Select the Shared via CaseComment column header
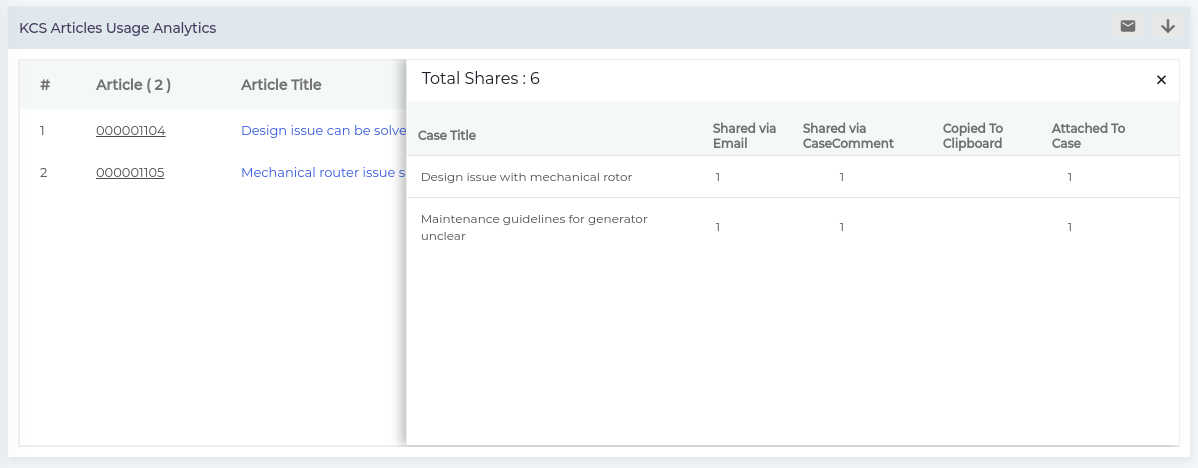This screenshot has width=1198, height=468. point(848,135)
